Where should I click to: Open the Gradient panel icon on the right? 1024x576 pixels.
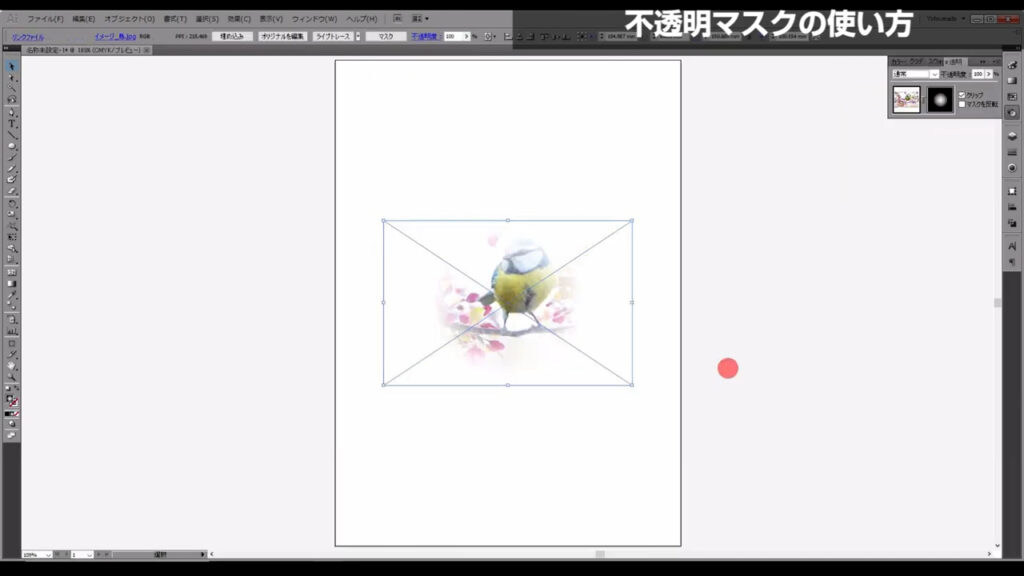[1012, 81]
